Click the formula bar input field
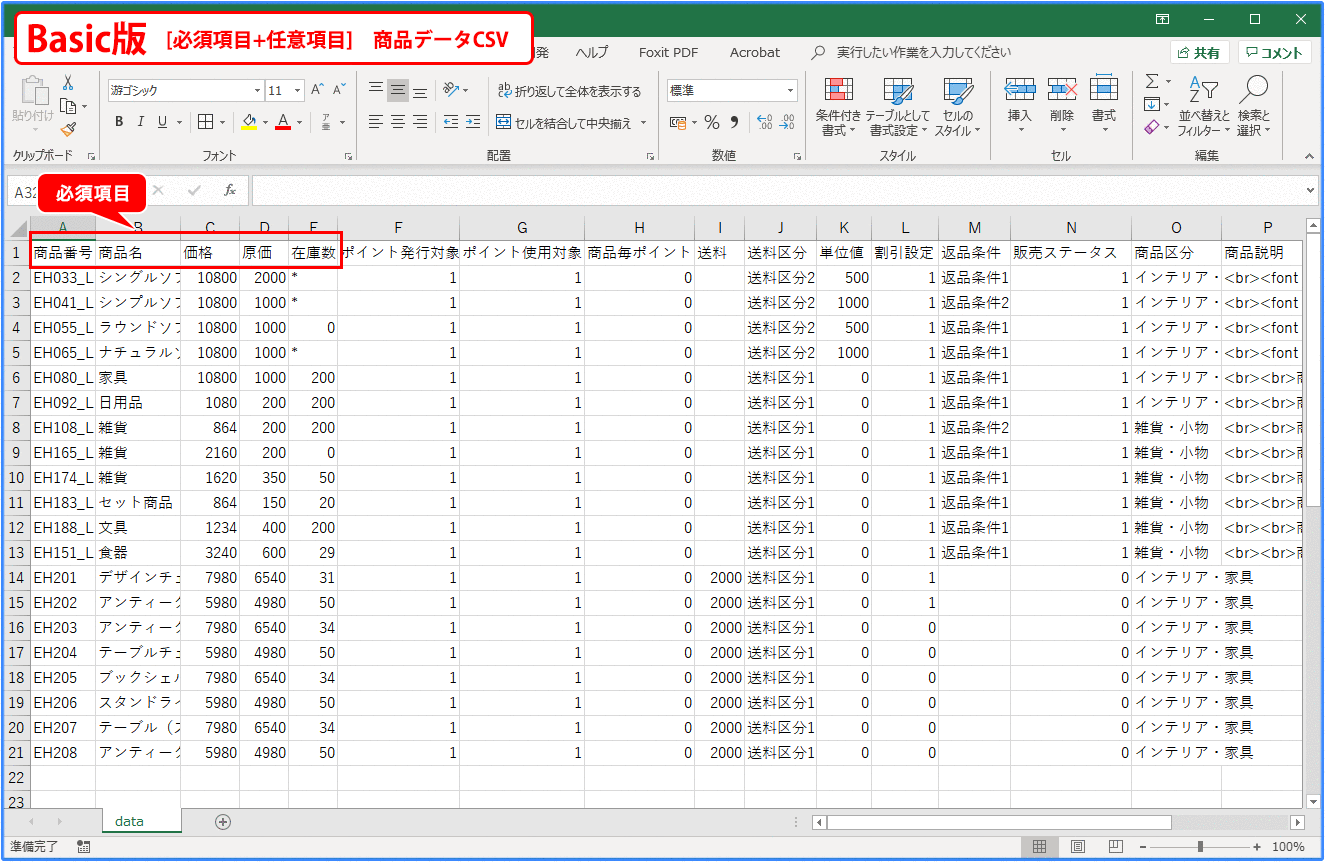Screen dimensions: 1325x862 tap(780, 190)
